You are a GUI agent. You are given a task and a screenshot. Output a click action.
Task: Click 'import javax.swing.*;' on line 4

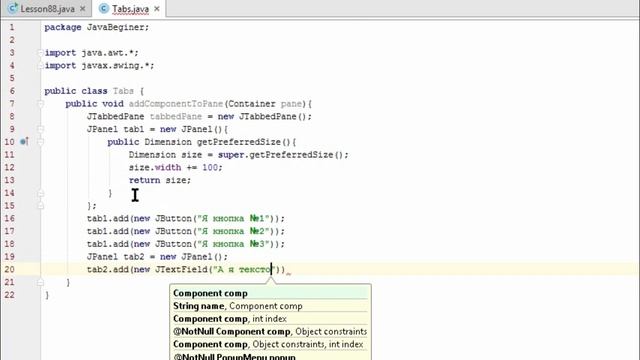click(99, 65)
